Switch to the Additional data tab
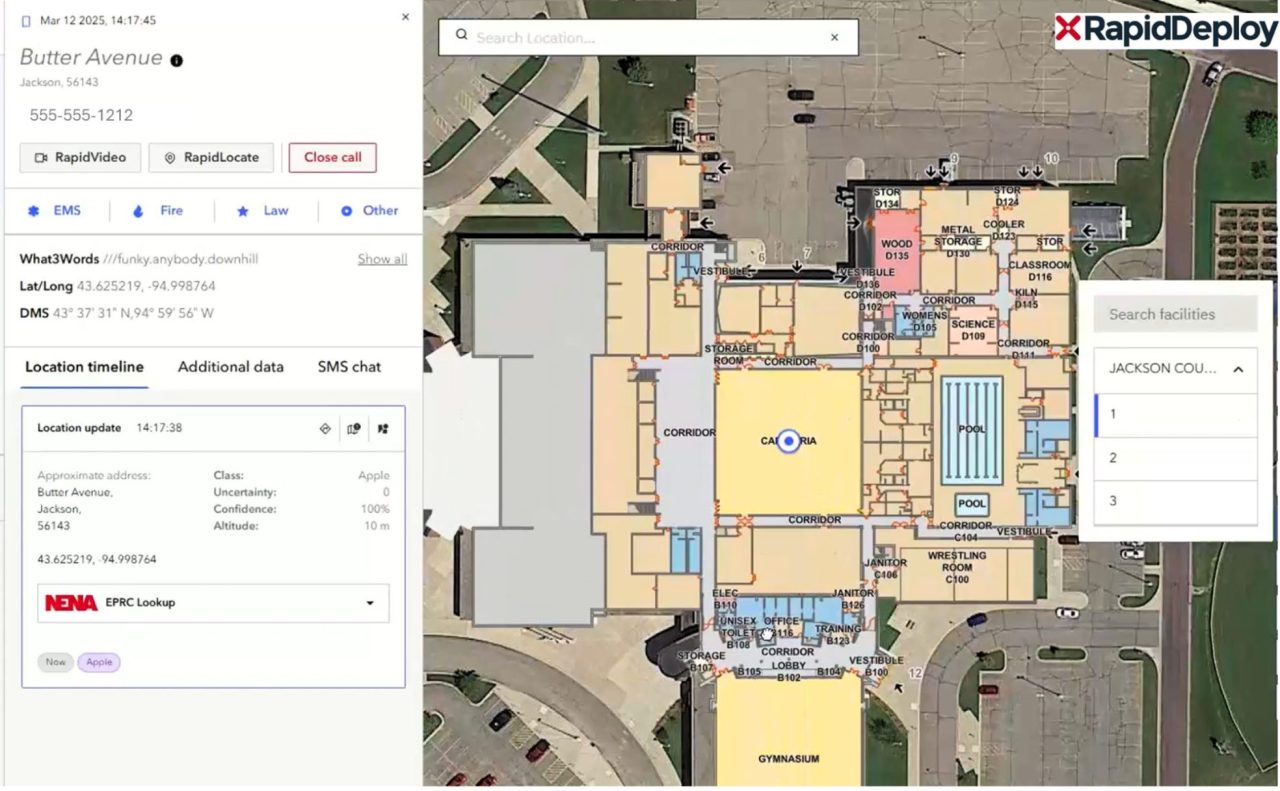 pyautogui.click(x=230, y=367)
